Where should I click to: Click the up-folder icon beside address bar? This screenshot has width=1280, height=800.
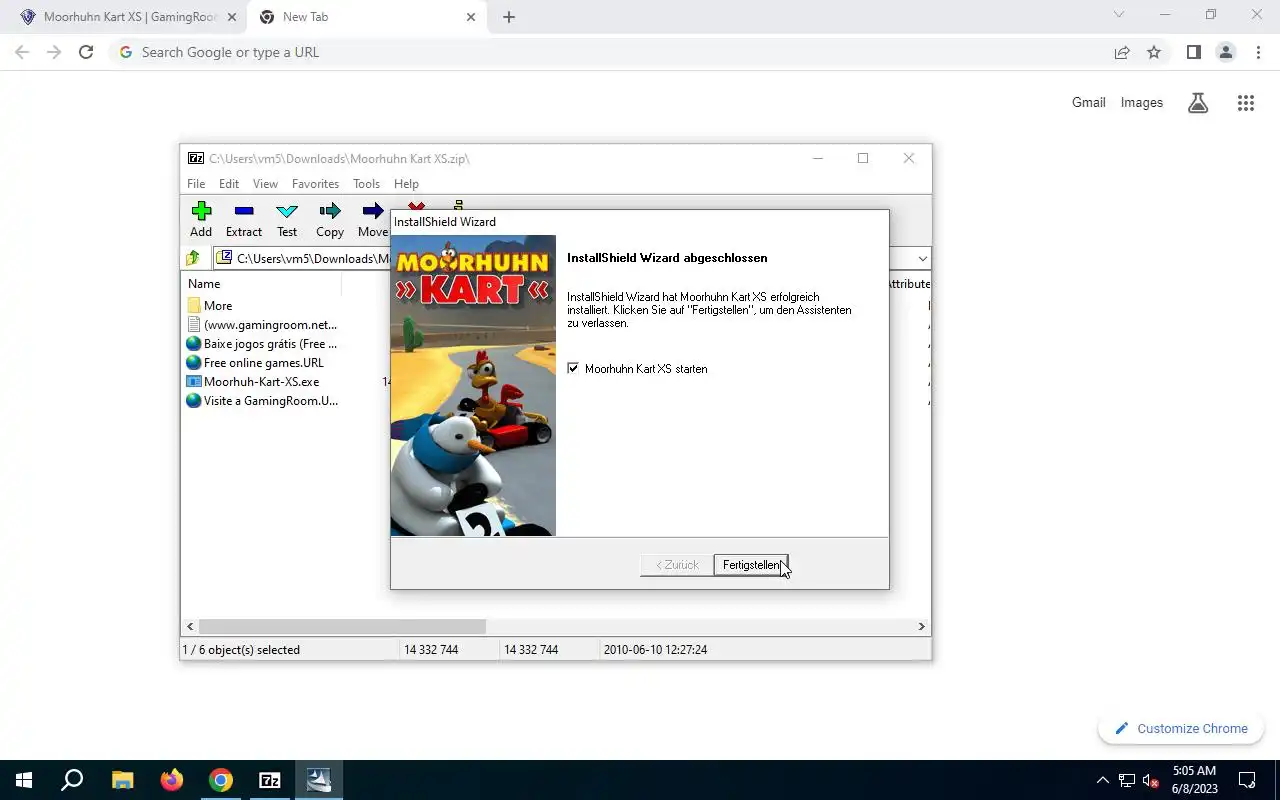(193, 258)
